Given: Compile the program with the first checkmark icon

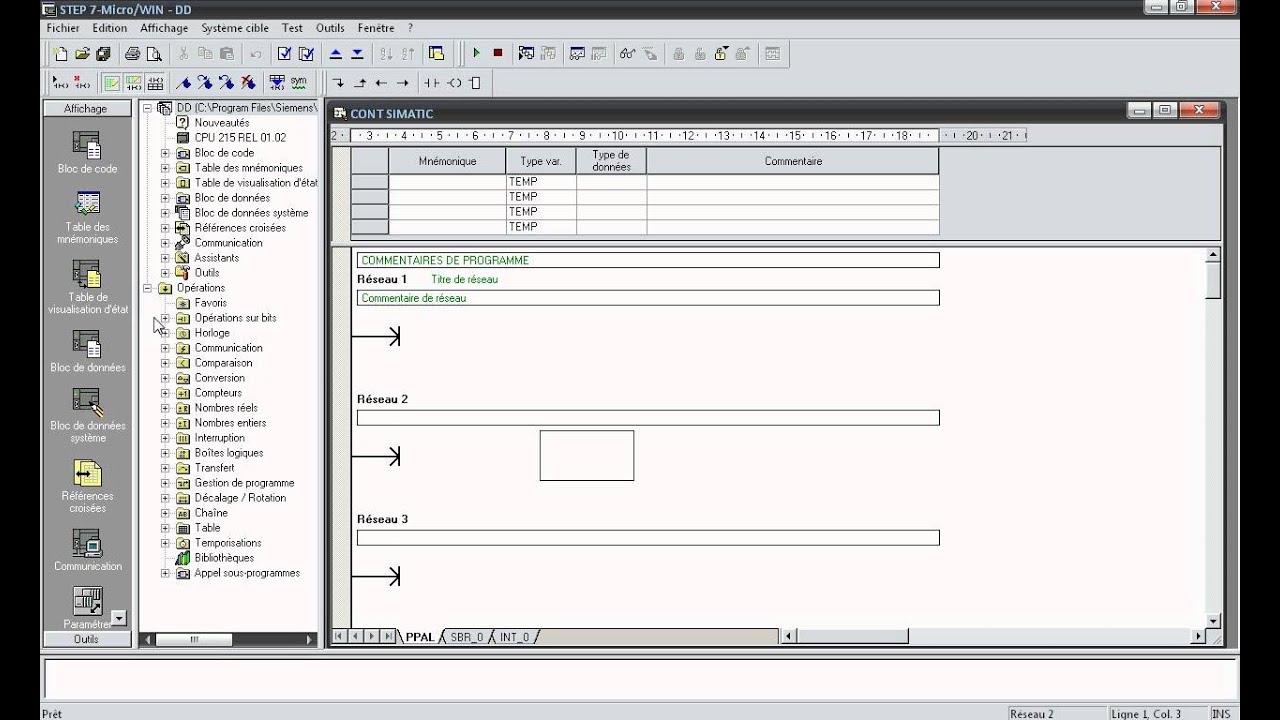Looking at the screenshot, I should click(285, 54).
